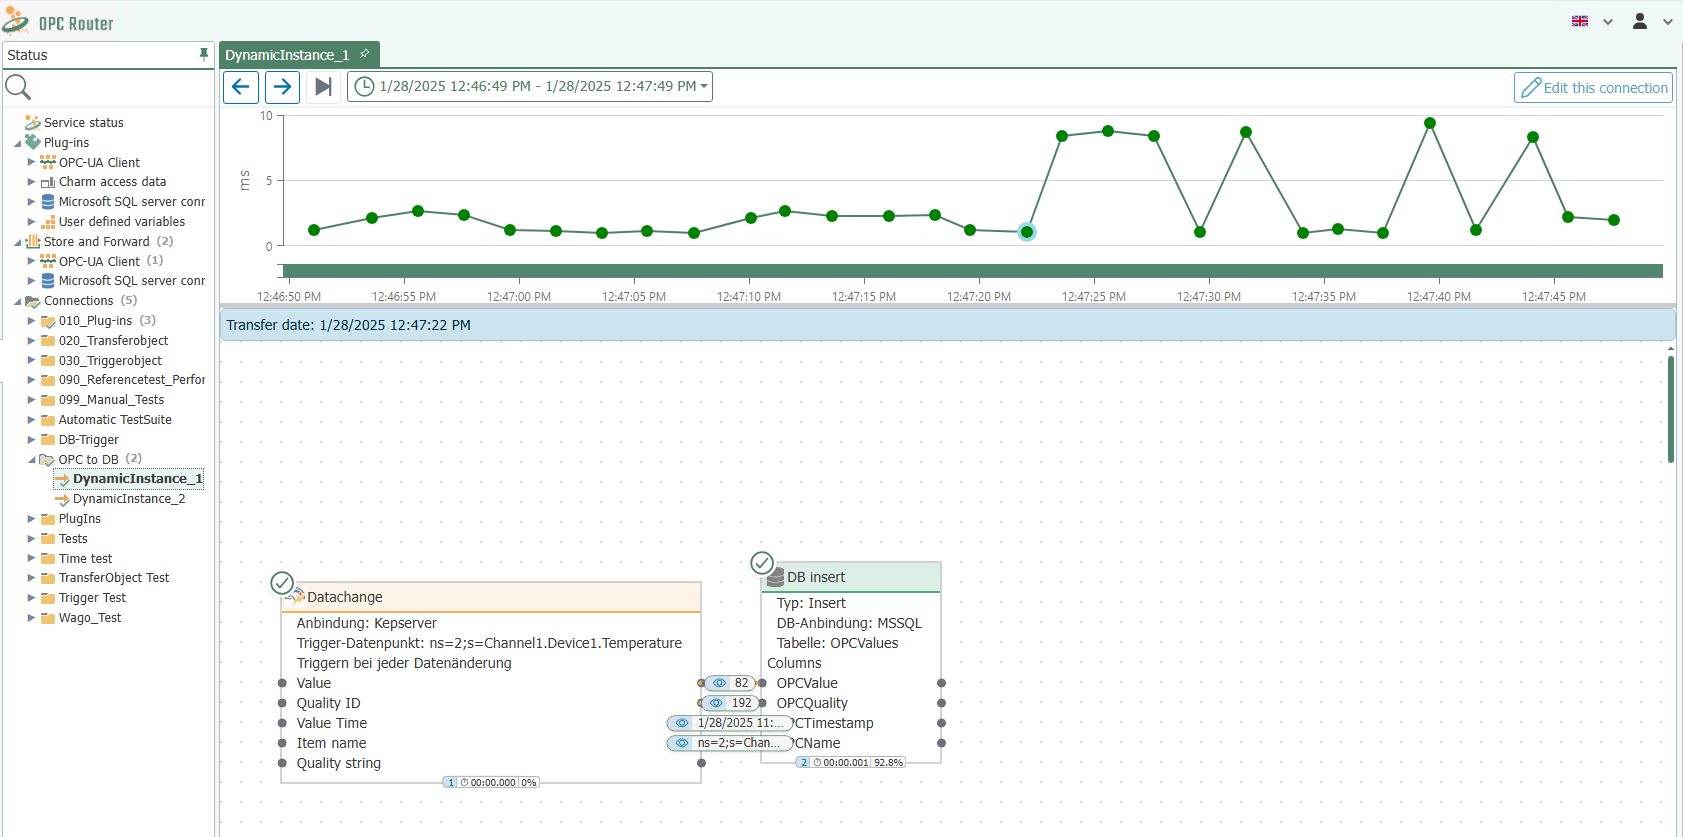1683x837 pixels.
Task: Click the OPC Router logo icon
Action: pos(16,20)
